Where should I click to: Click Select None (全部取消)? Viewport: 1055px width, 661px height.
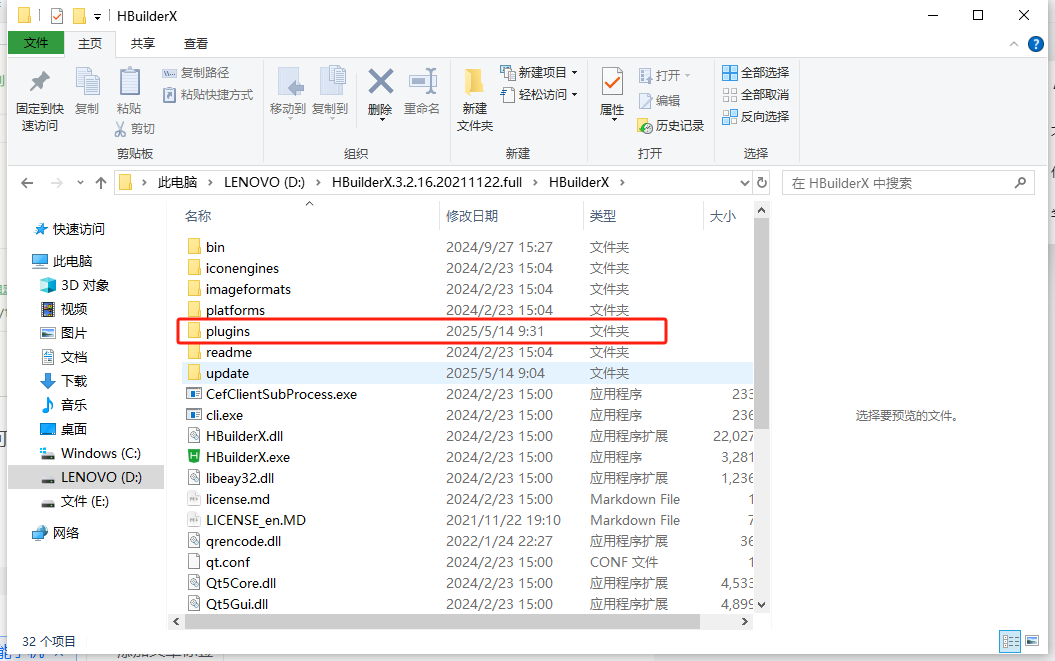(756, 95)
